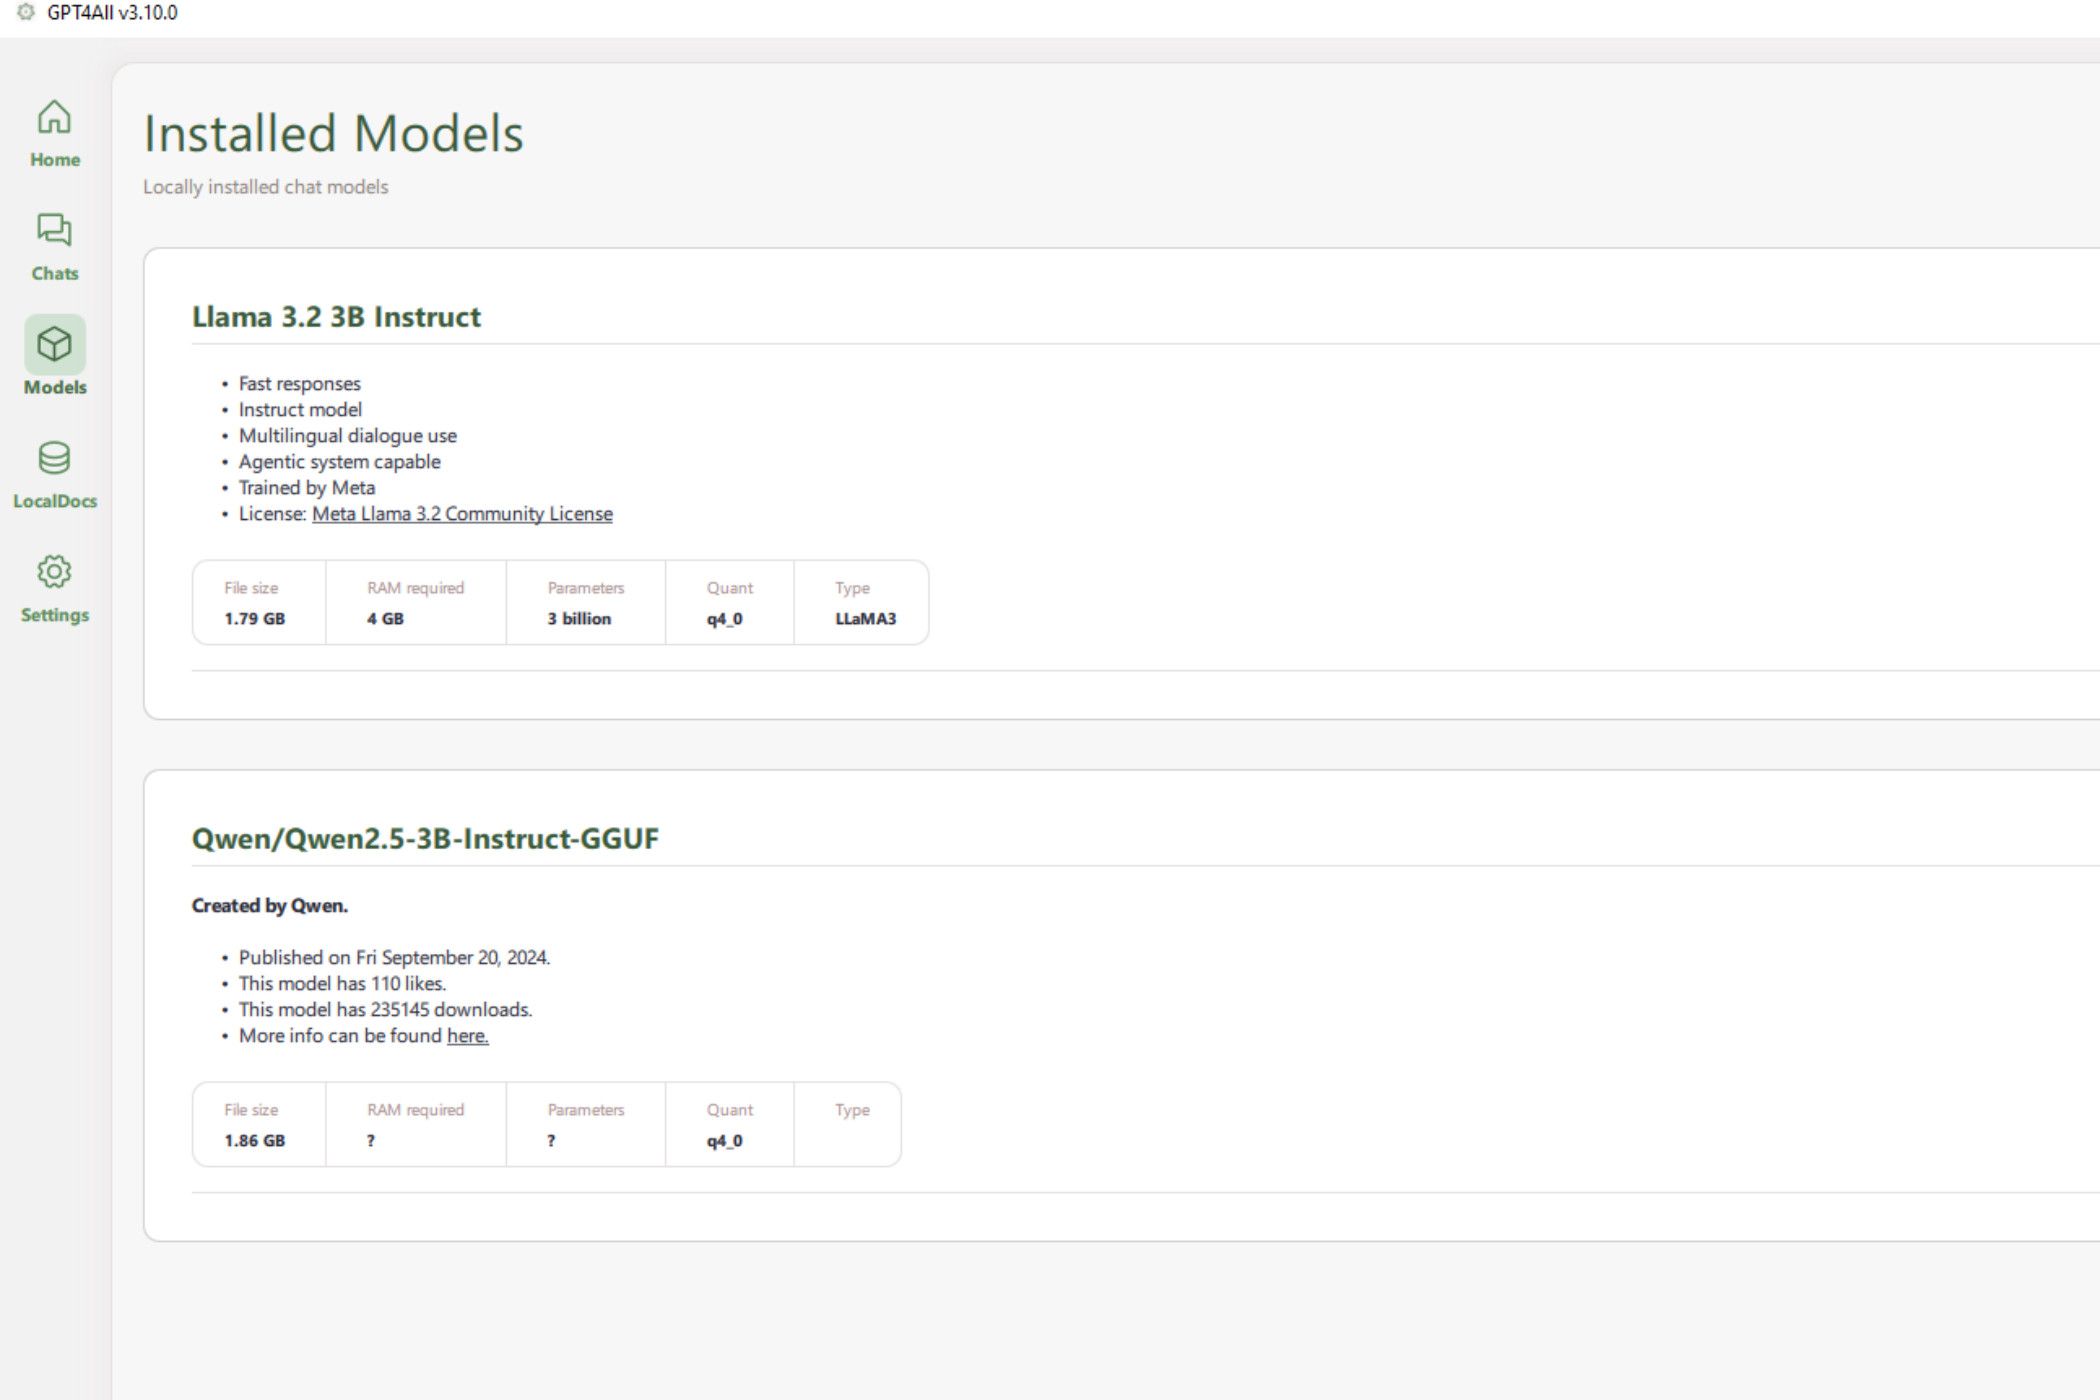Click "This model has 235145 downloads."
This screenshot has width=2100, height=1400.
[385, 1010]
